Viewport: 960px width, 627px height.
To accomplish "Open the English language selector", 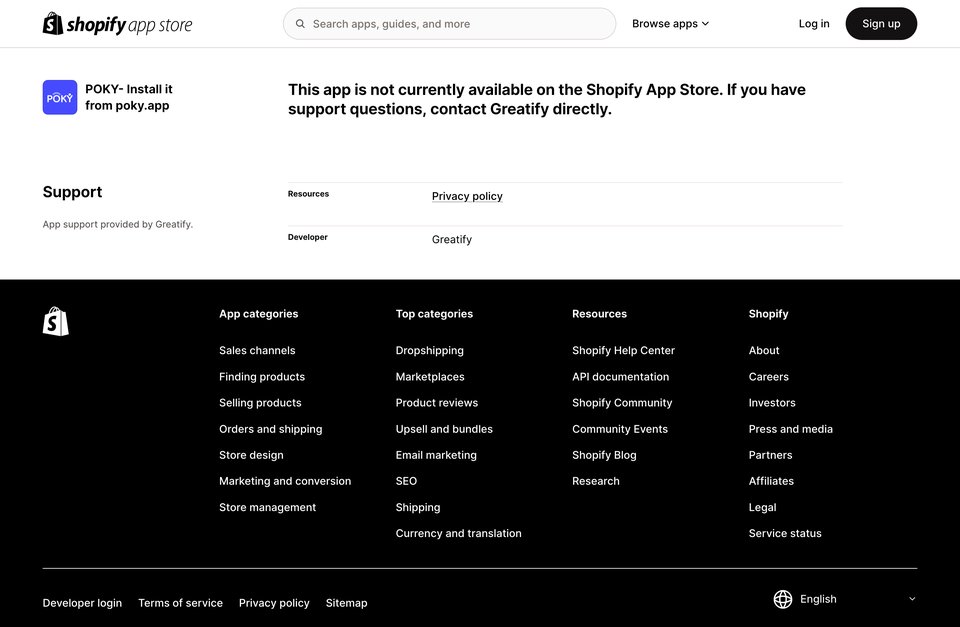I will (x=845, y=599).
